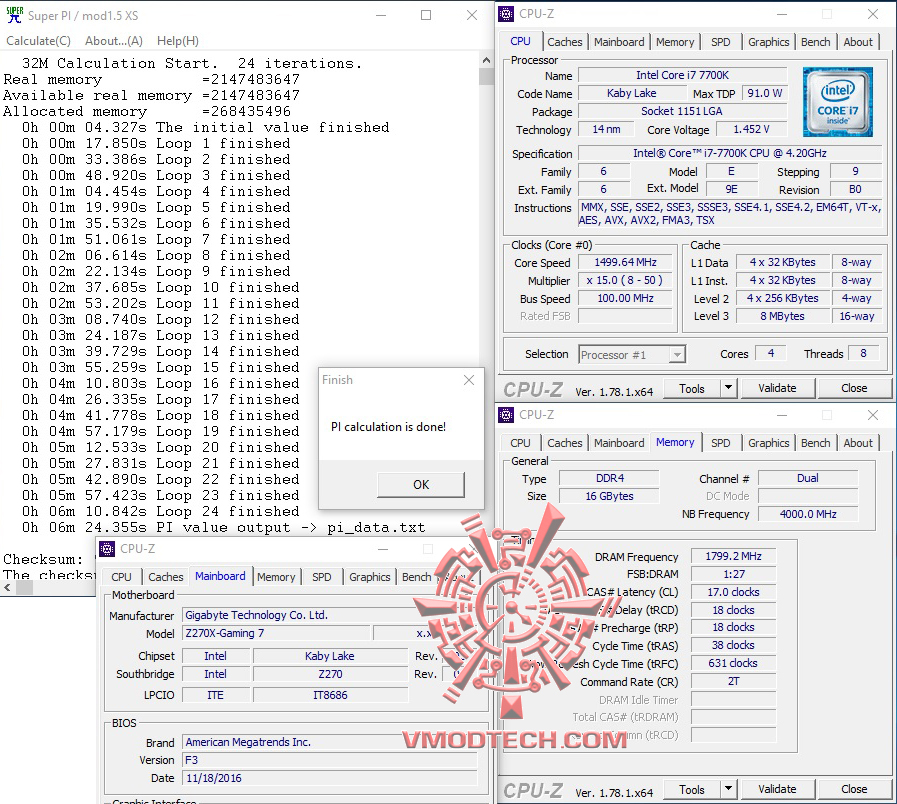Click LPCIO chip value IT8686

coord(330,695)
